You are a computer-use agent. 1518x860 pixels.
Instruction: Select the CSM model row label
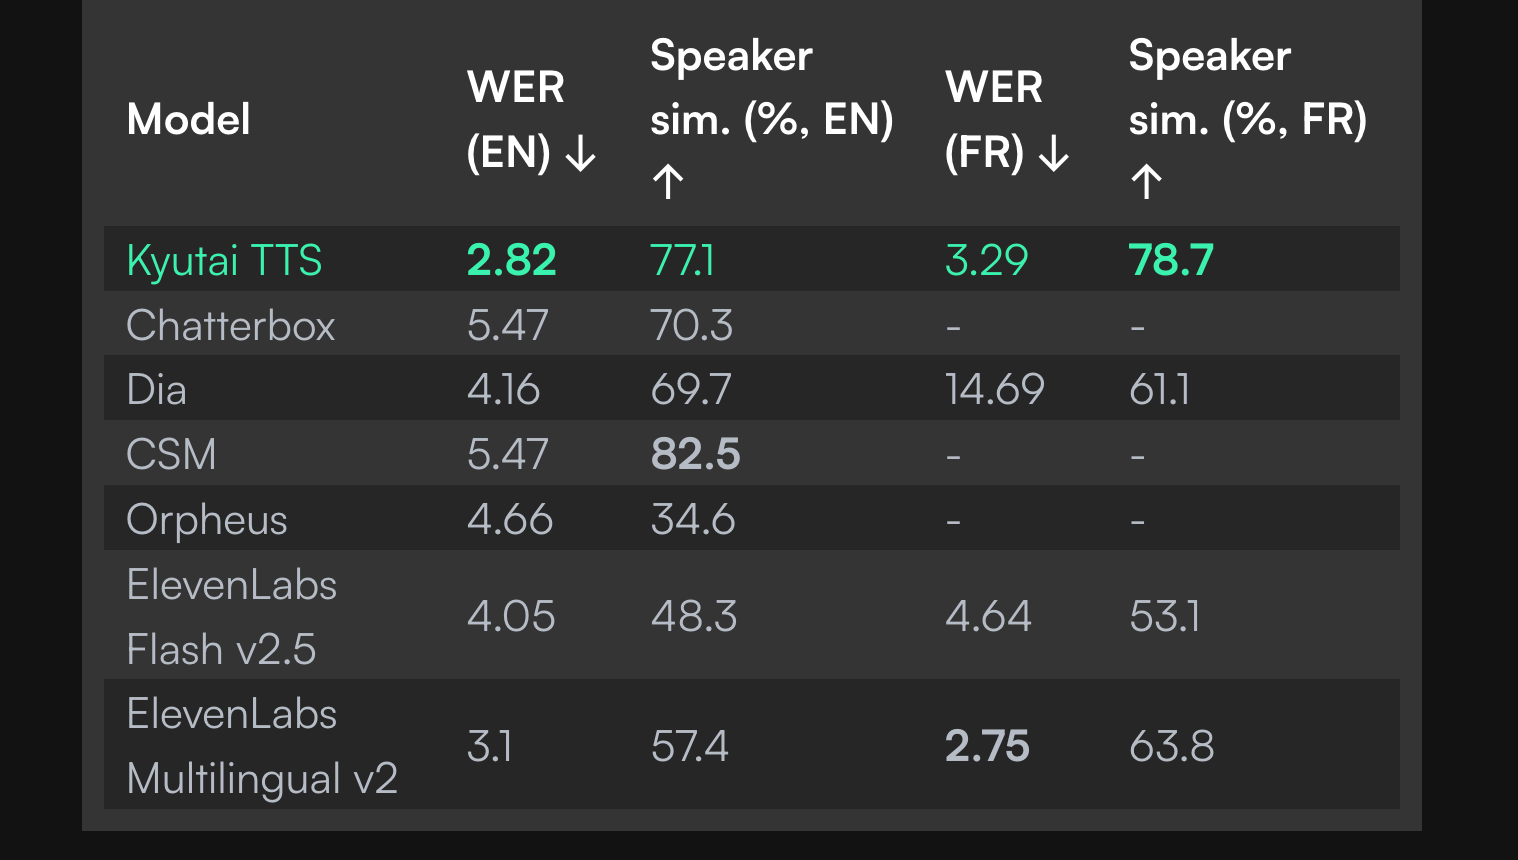(171, 454)
